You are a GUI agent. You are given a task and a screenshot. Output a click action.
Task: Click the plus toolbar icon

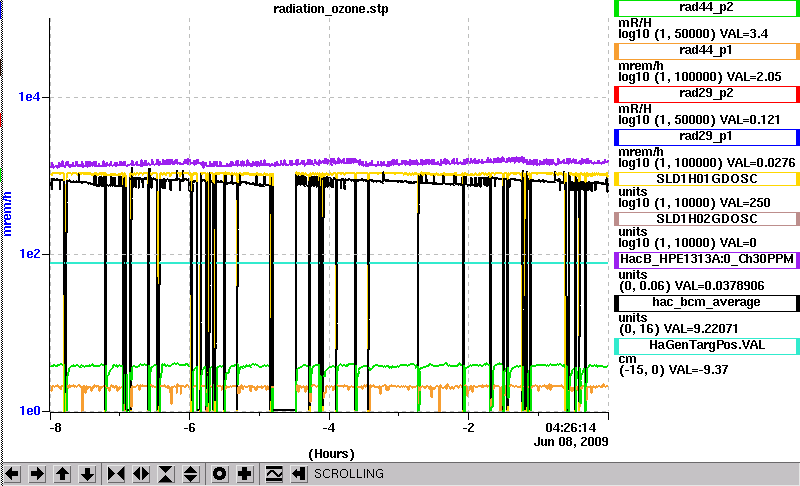click(245, 474)
